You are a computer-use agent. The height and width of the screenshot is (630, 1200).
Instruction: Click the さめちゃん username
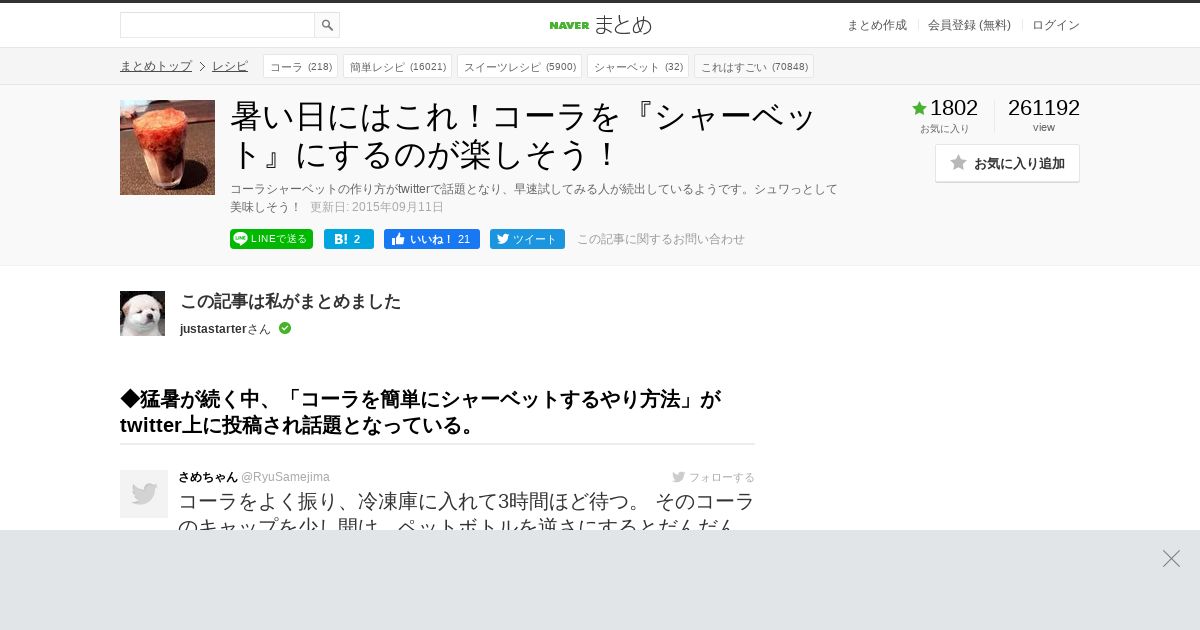tap(208, 477)
